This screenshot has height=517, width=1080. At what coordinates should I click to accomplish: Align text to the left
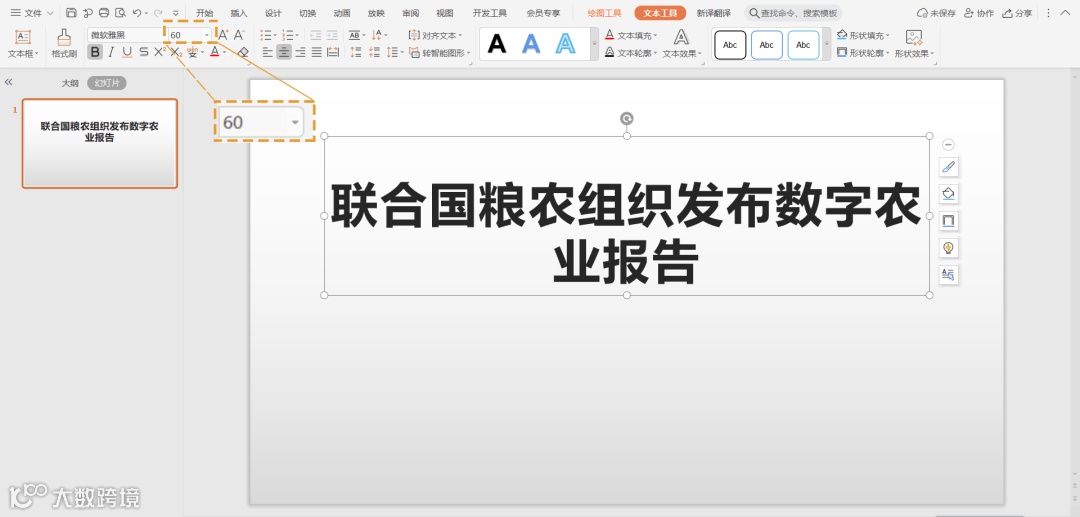pos(268,52)
